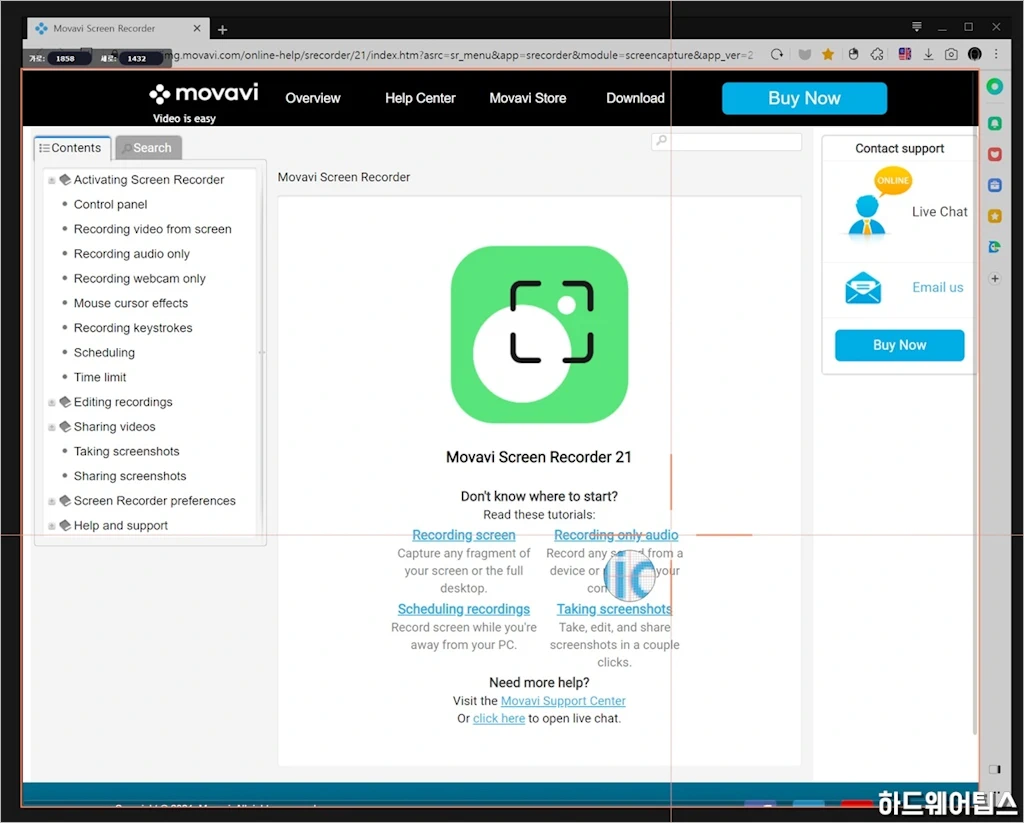The image size is (1024, 823).
Task: Open the orange star sidebar icon
Action: click(x=995, y=216)
